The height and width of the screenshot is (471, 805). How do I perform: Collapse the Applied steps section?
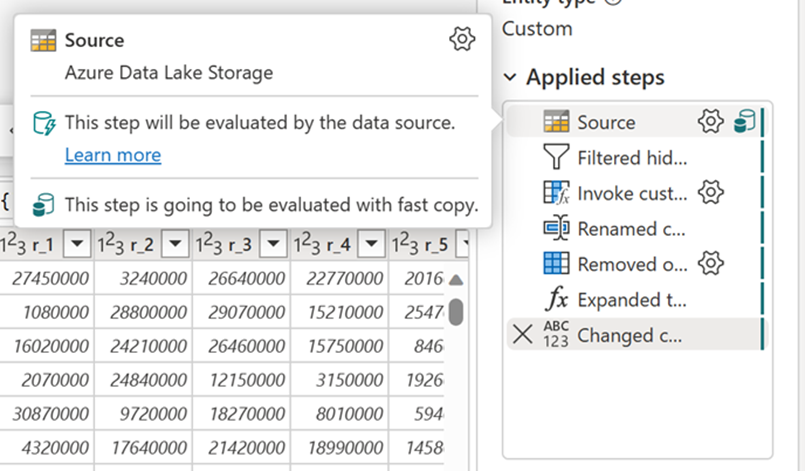(511, 77)
